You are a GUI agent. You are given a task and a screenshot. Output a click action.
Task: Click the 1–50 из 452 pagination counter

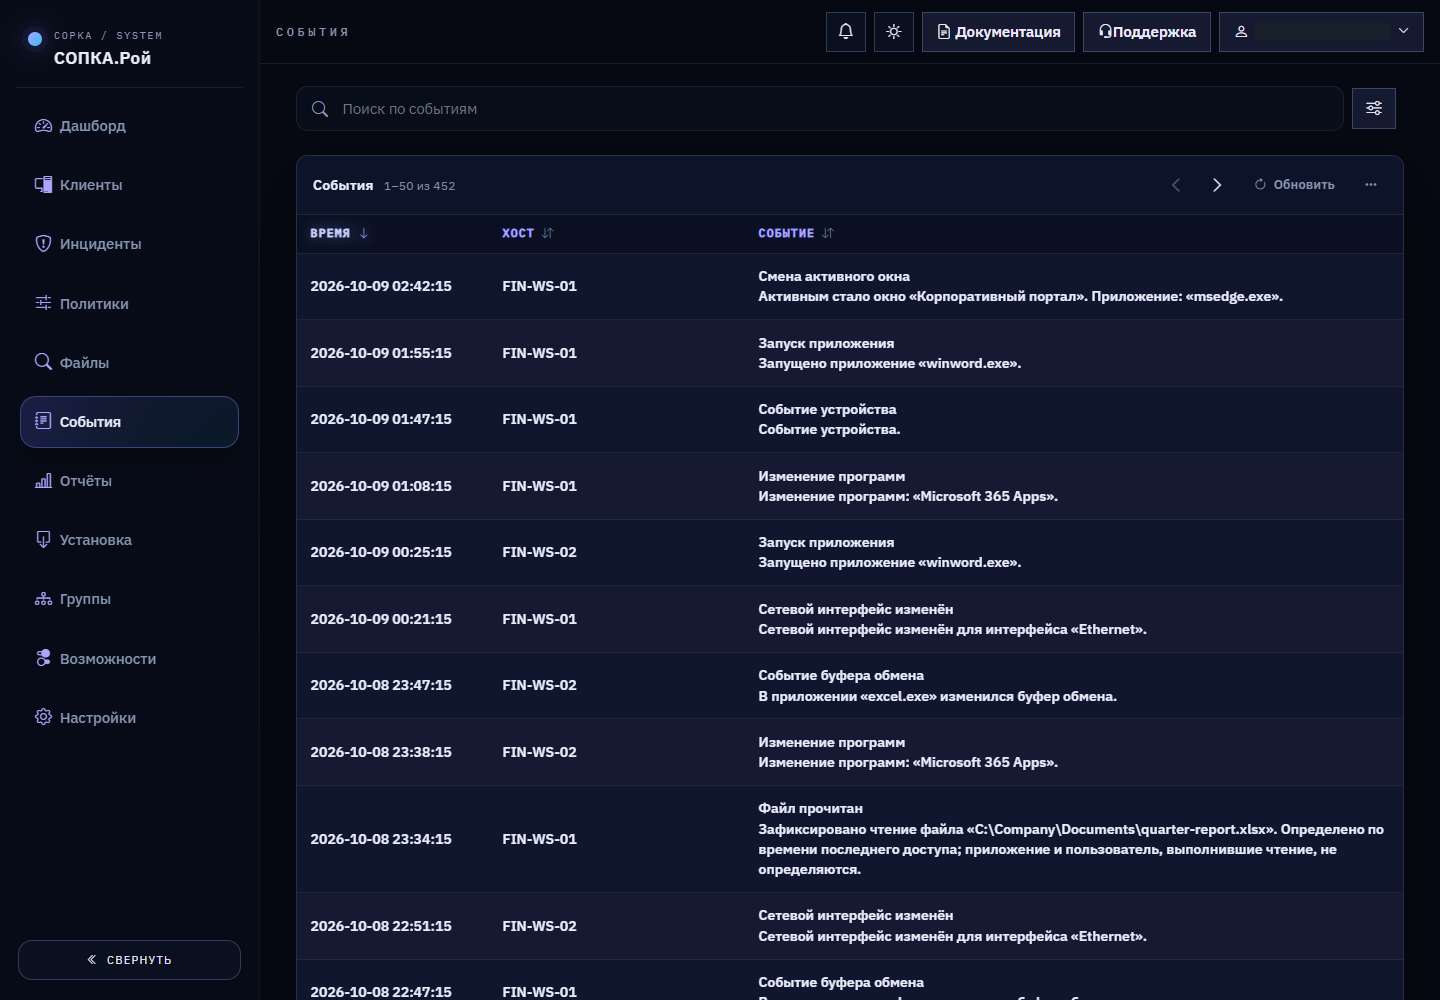point(420,186)
